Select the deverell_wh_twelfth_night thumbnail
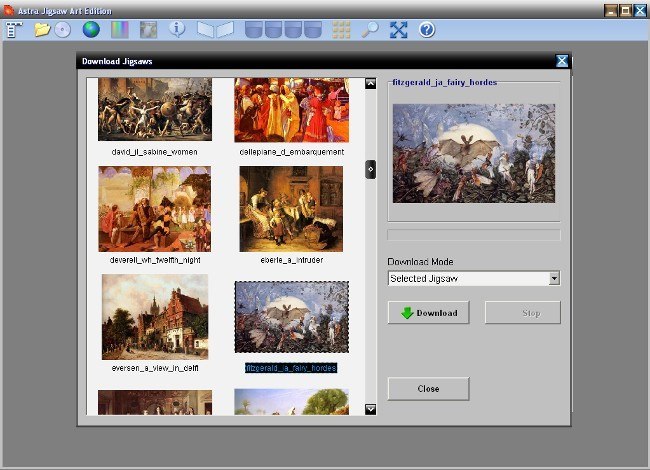This screenshot has height=470, width=650. click(x=155, y=209)
